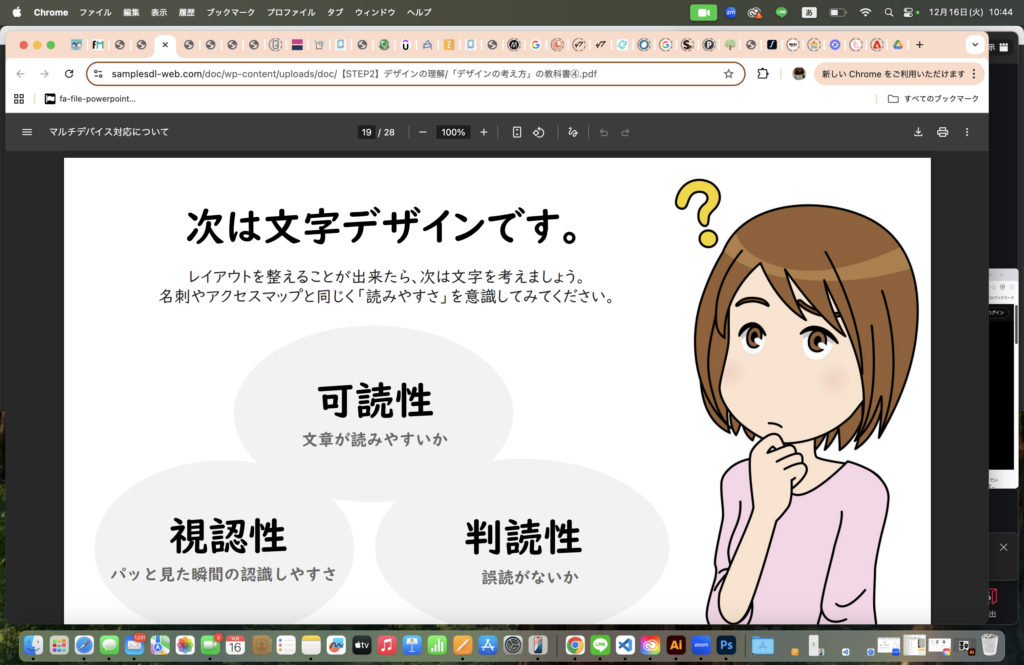This screenshot has width=1024, height=665.
Task: Click the PDF page number field
Action: [367, 132]
